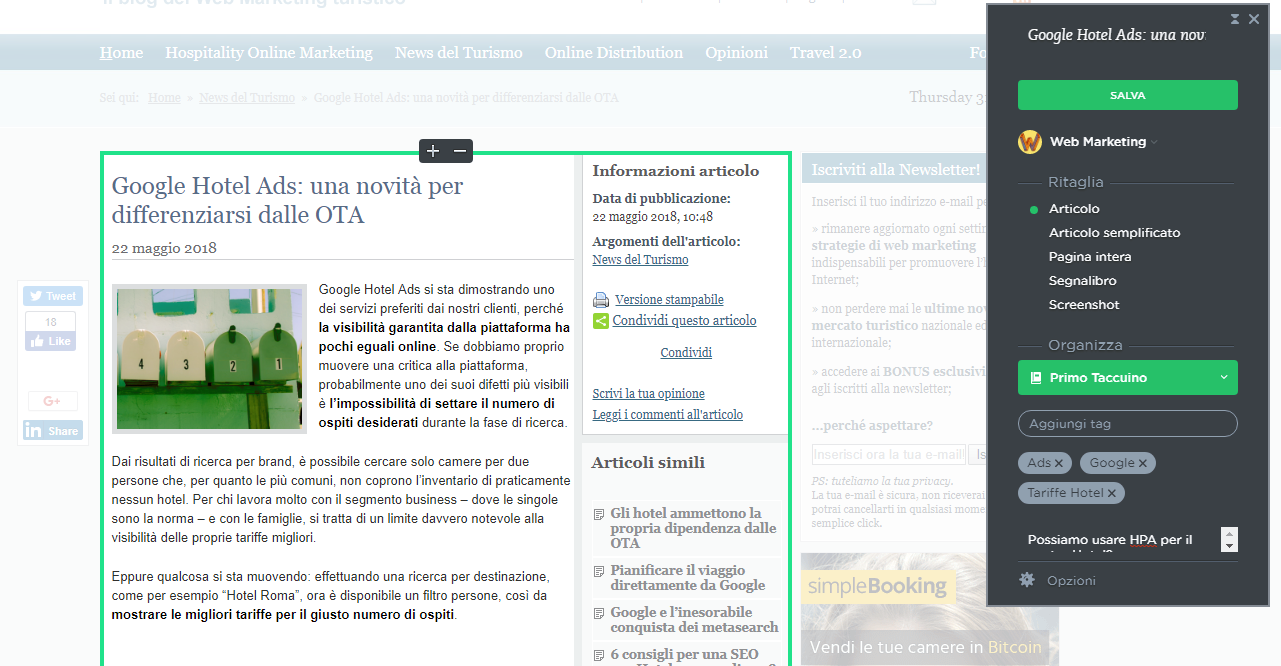Click document icon beside Pianificare il viaggio
1281x666 pixels.
click(x=600, y=571)
